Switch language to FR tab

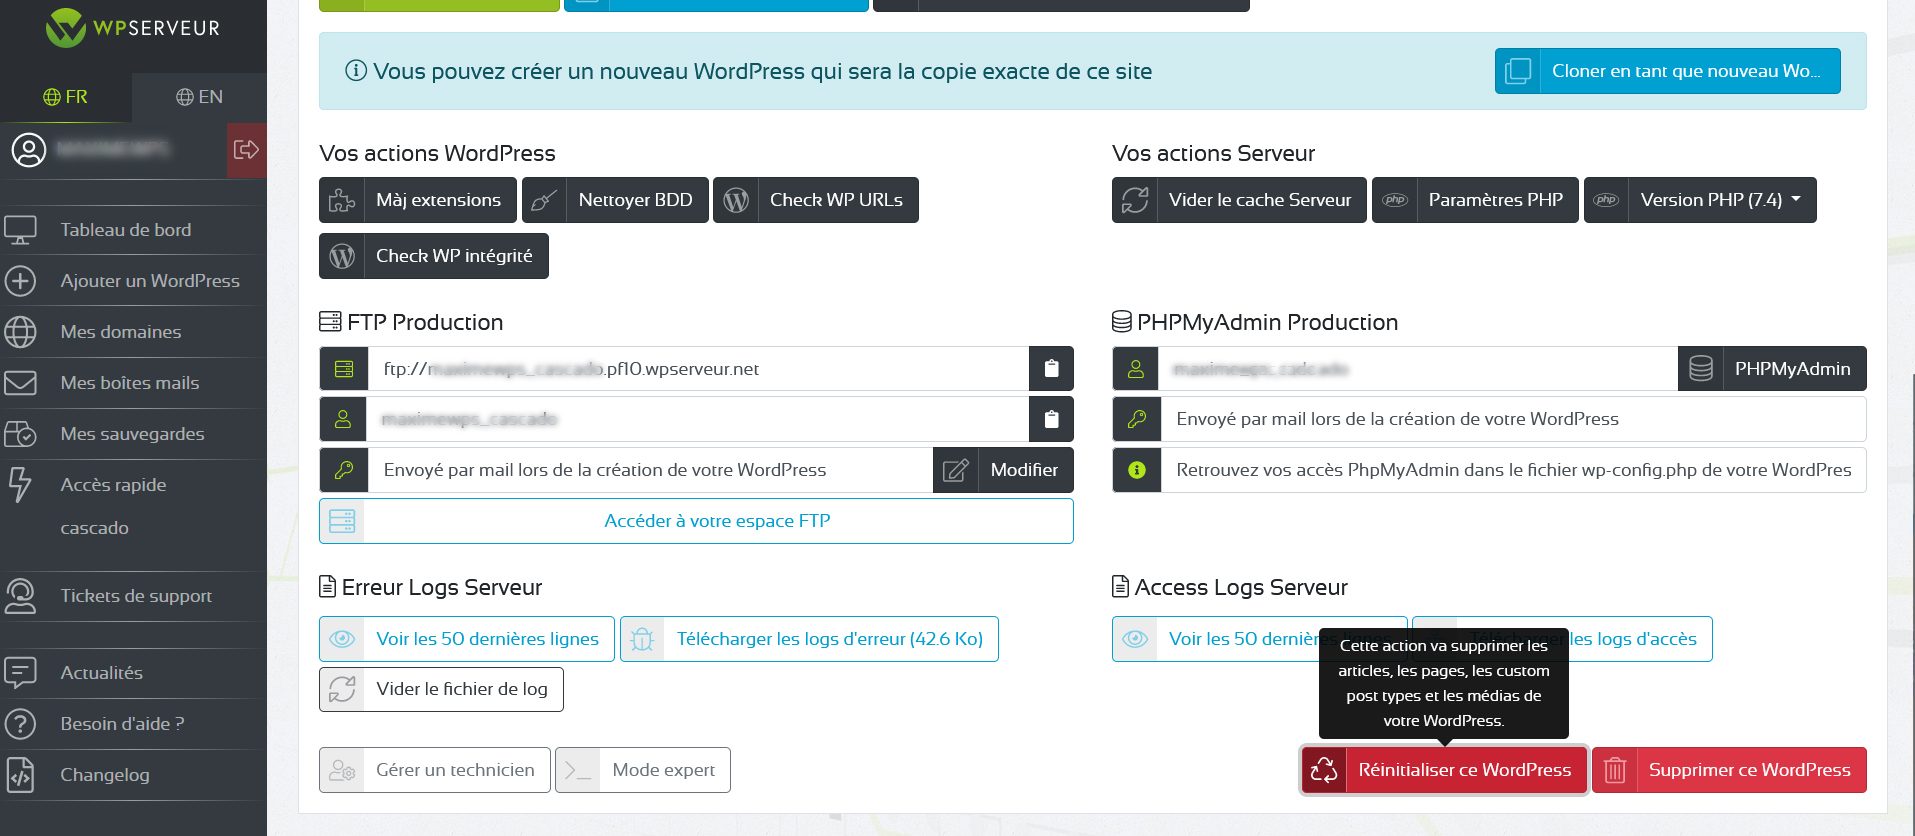click(x=65, y=97)
